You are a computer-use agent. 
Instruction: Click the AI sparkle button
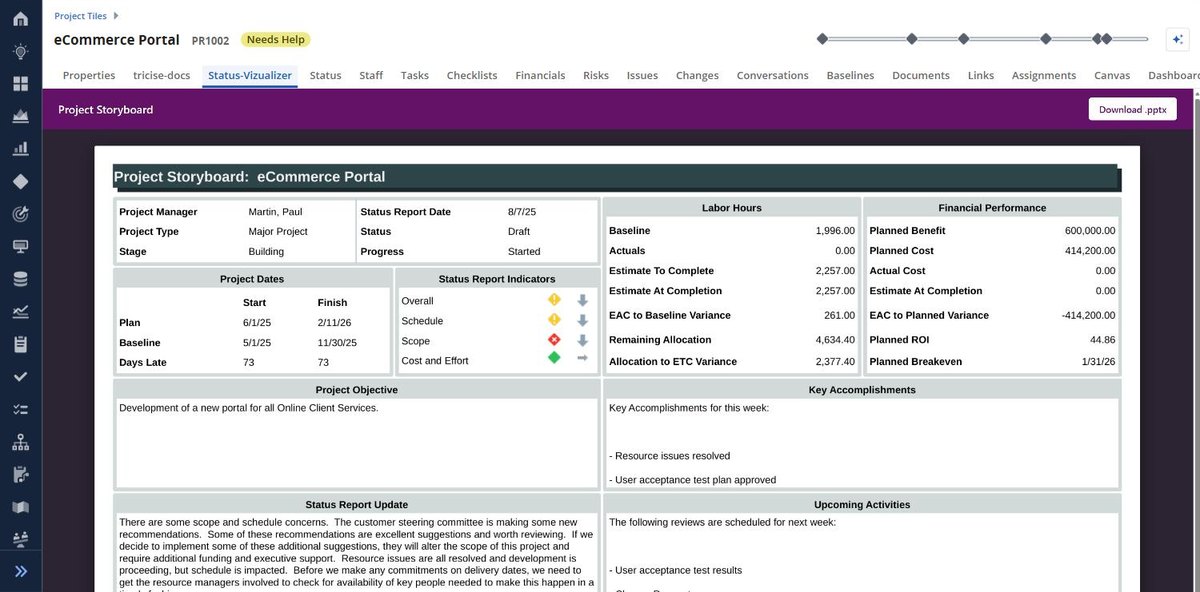click(x=1176, y=39)
